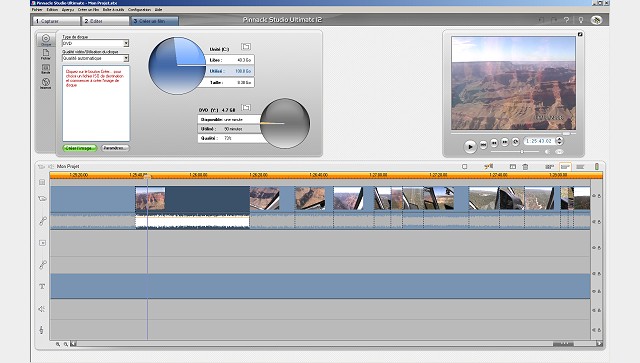This screenshot has width=640, height=363.
Task: Switch to storyboard view icon
Action: click(549, 167)
